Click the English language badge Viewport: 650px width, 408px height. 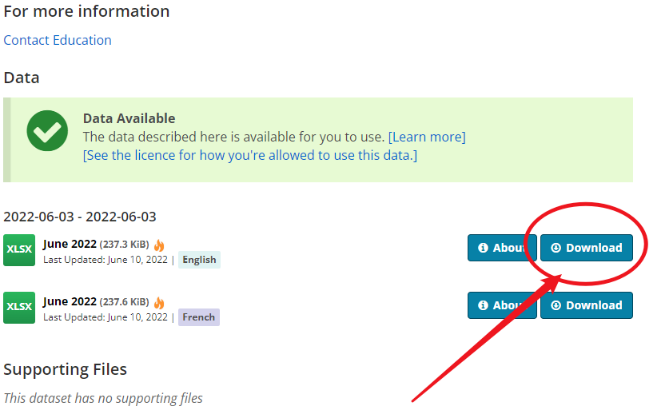click(x=199, y=260)
